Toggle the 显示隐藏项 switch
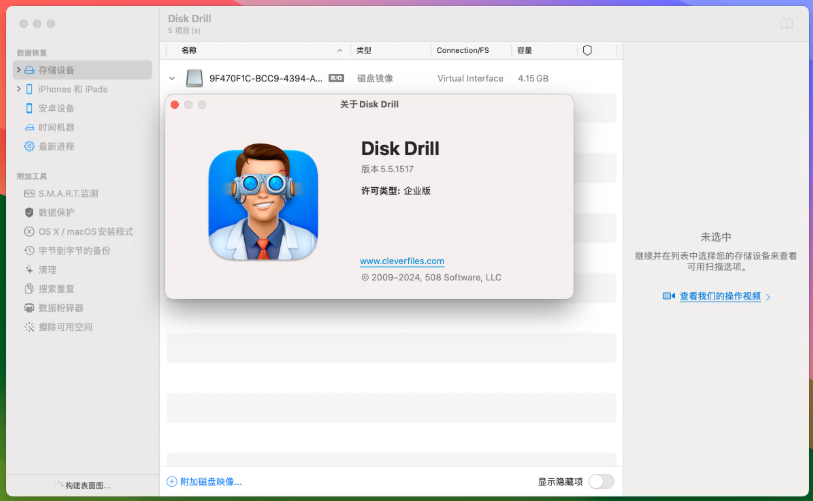The height and width of the screenshot is (501, 813). coord(601,482)
